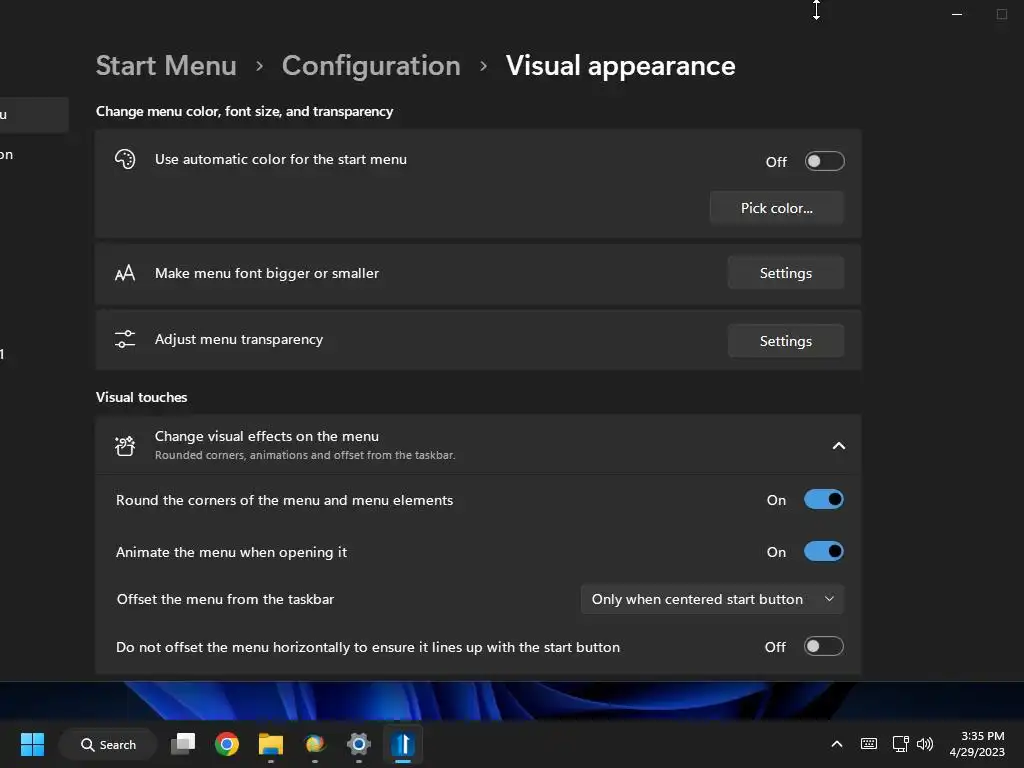Turn off rounded menu corners toggle
The image size is (1024, 768).
(x=824, y=500)
